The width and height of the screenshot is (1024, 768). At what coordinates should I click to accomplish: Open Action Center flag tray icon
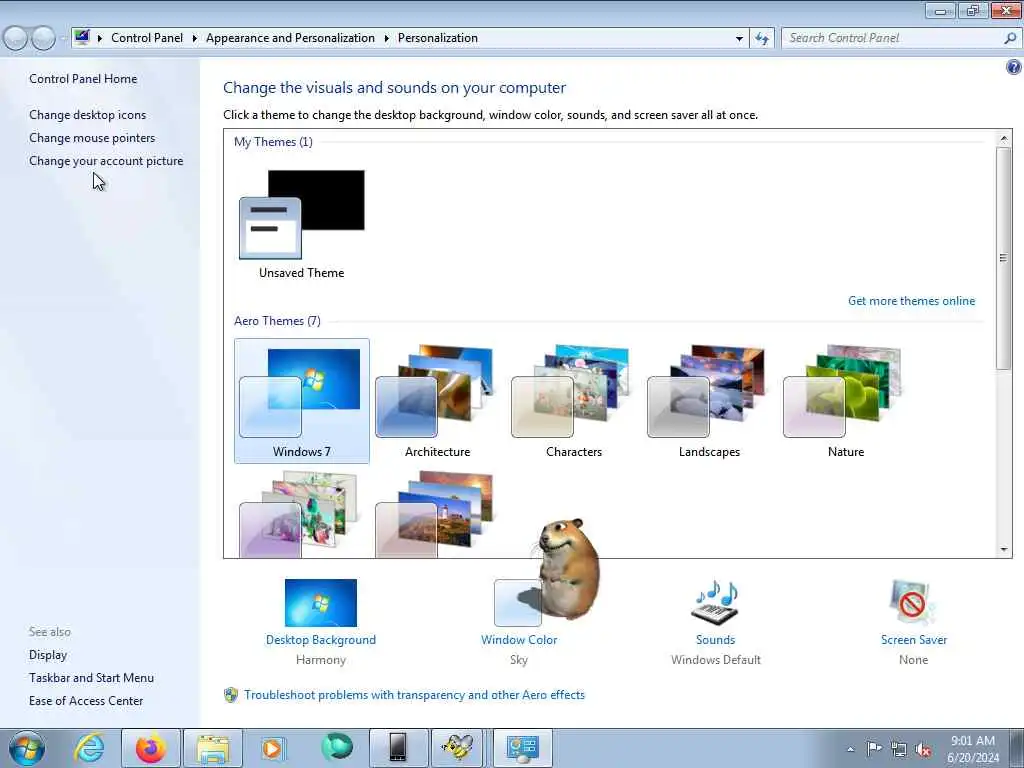point(873,749)
